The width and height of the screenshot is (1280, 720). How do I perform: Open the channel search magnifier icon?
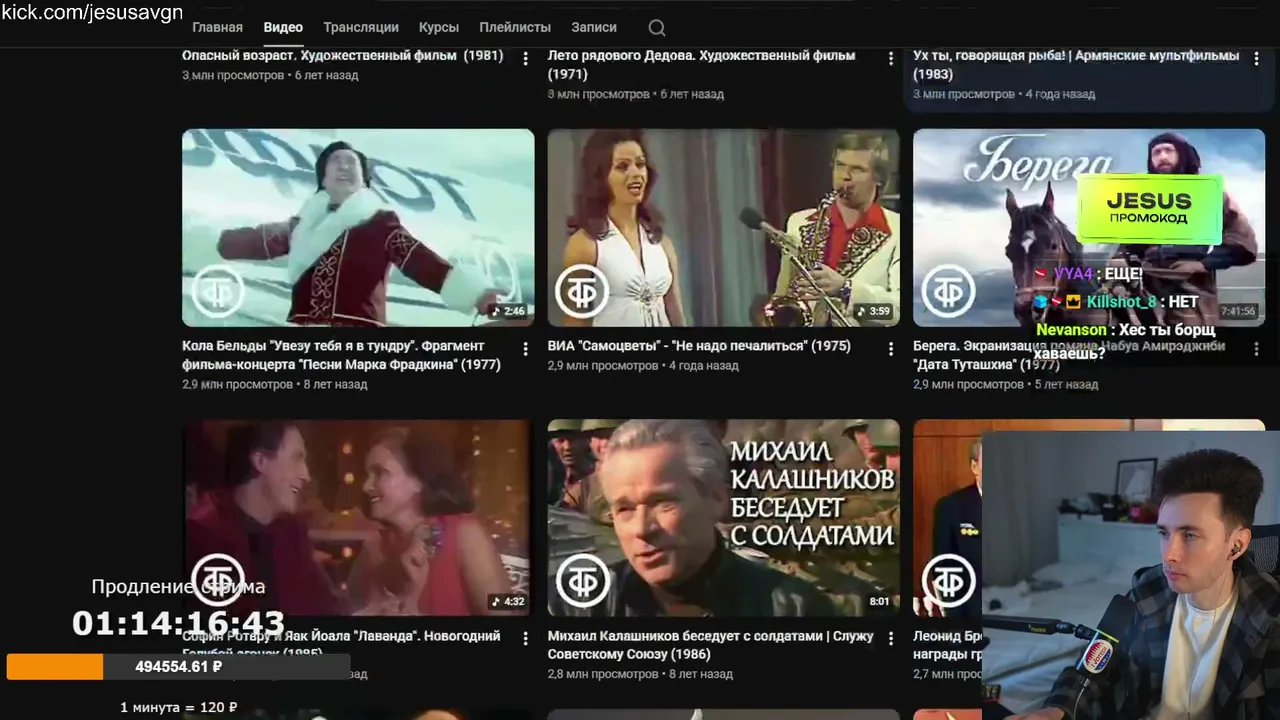(656, 27)
